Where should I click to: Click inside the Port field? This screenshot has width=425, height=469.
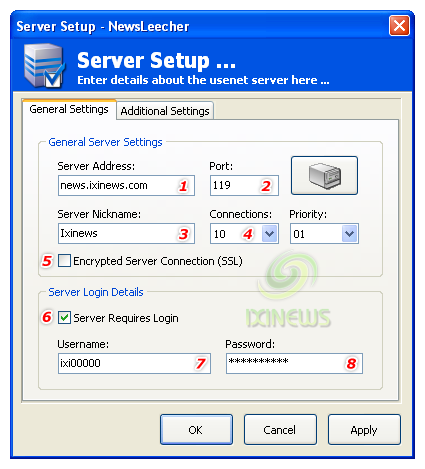[x=244, y=185]
